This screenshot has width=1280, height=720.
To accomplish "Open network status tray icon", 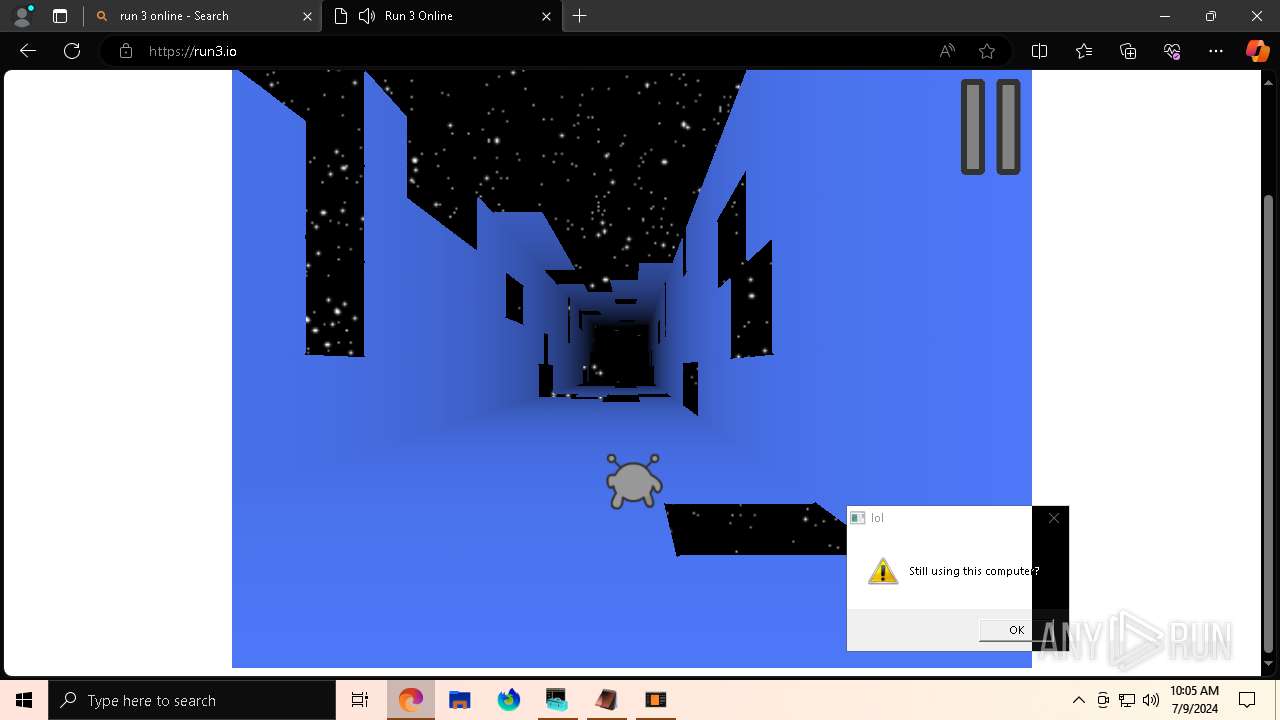I will (1127, 700).
